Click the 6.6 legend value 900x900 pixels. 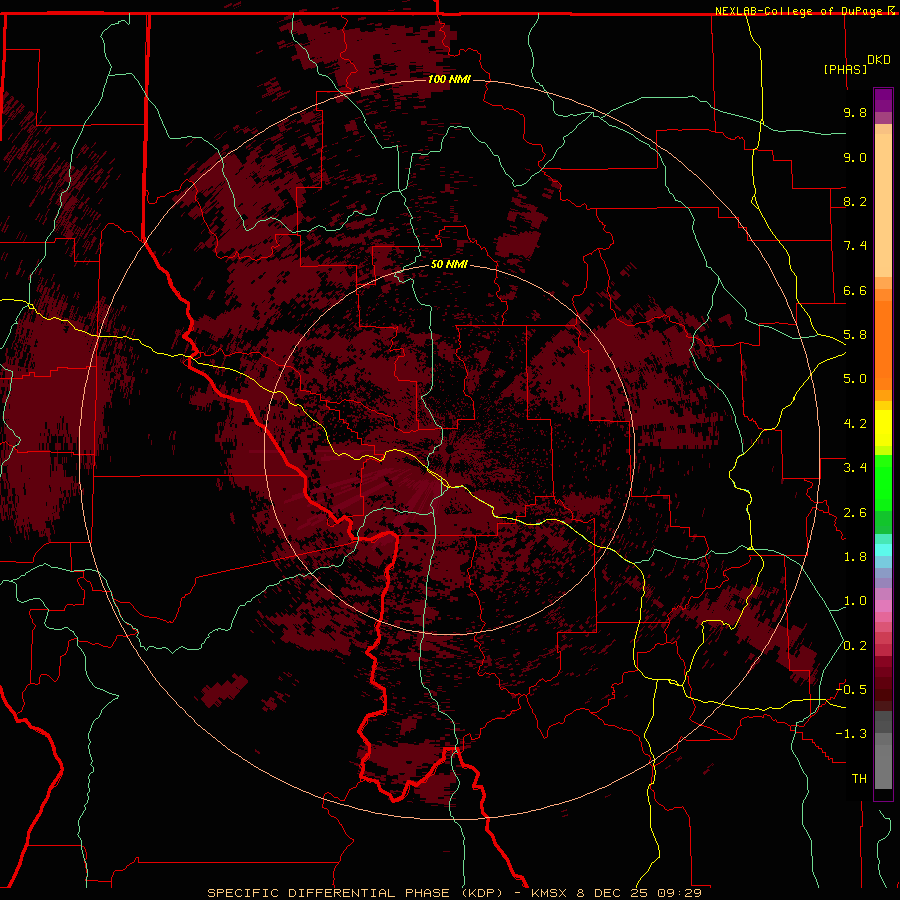855,290
